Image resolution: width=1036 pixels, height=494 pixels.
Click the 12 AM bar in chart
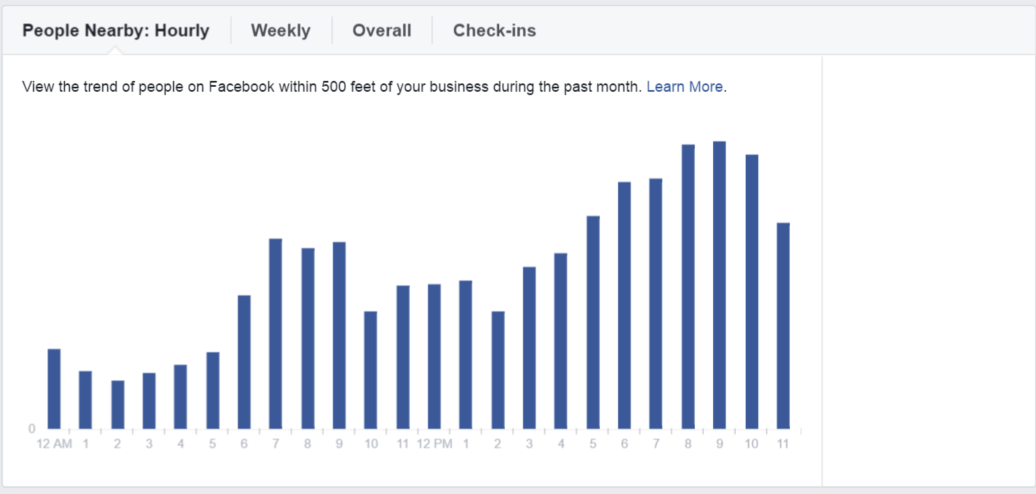pos(54,388)
